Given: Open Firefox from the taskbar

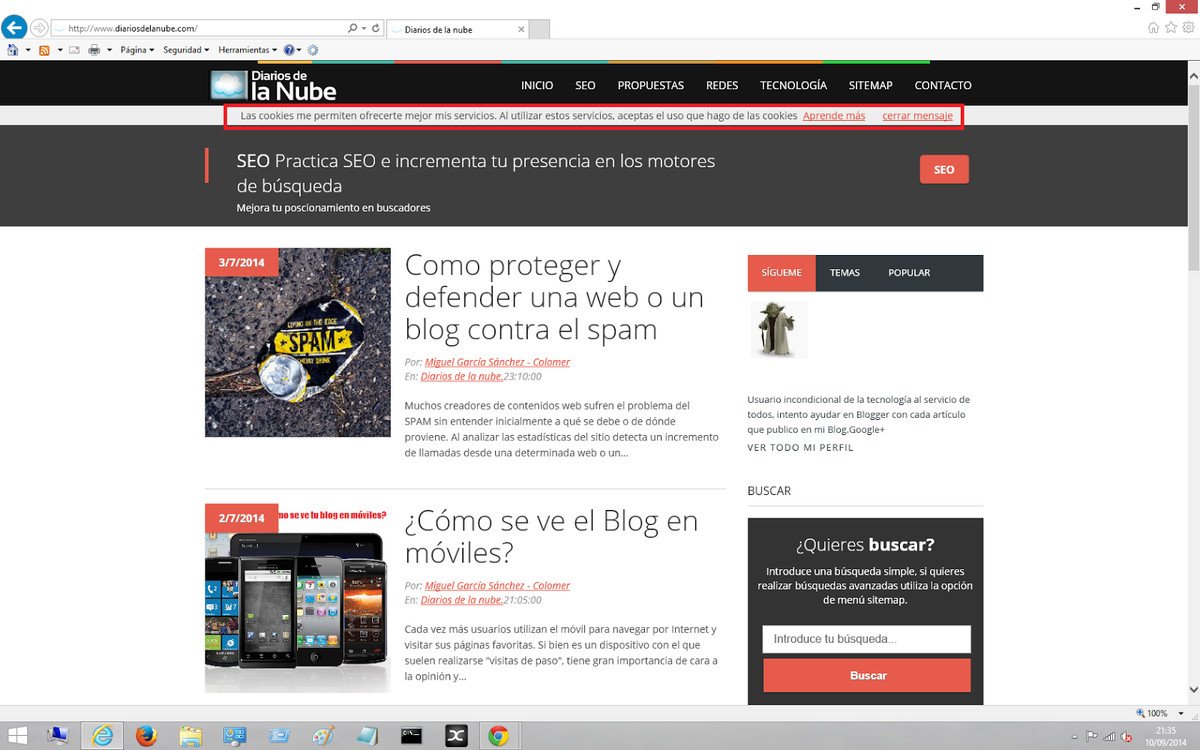Looking at the screenshot, I should pos(147,736).
